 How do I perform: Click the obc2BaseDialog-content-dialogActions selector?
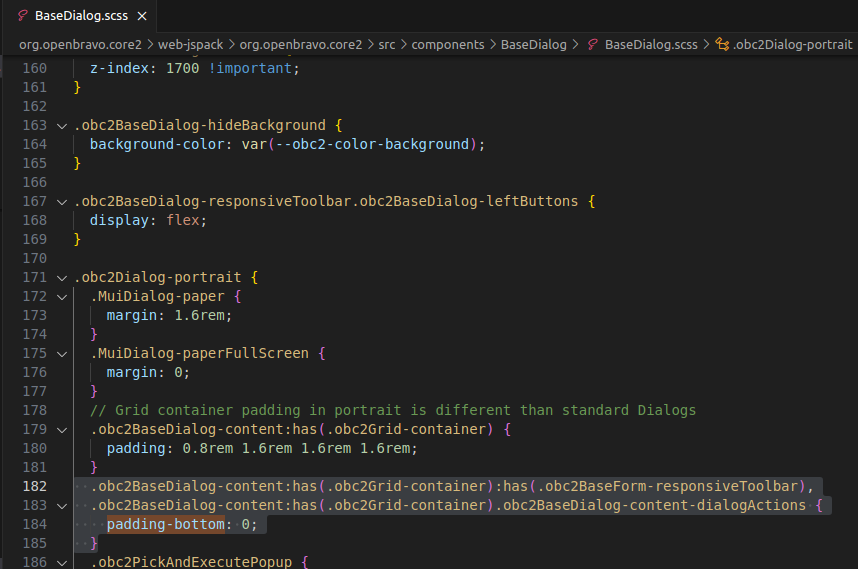coord(651,505)
